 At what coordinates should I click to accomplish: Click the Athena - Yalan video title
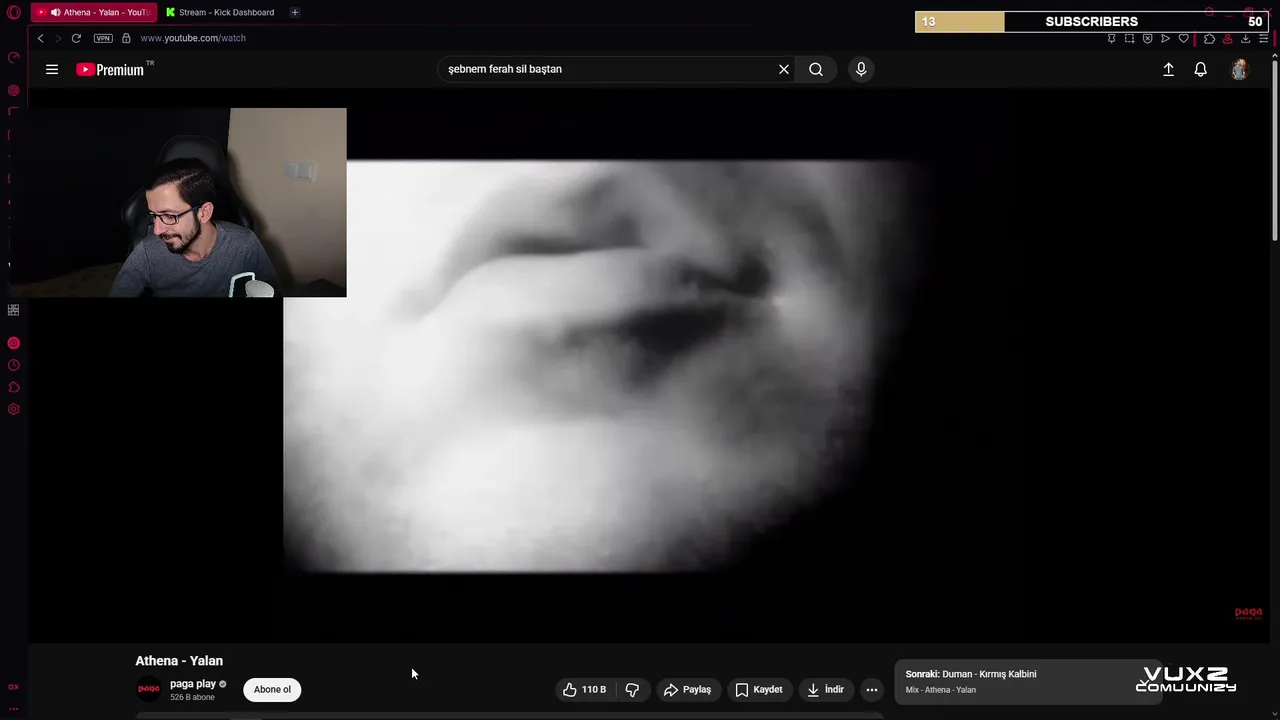point(179,661)
